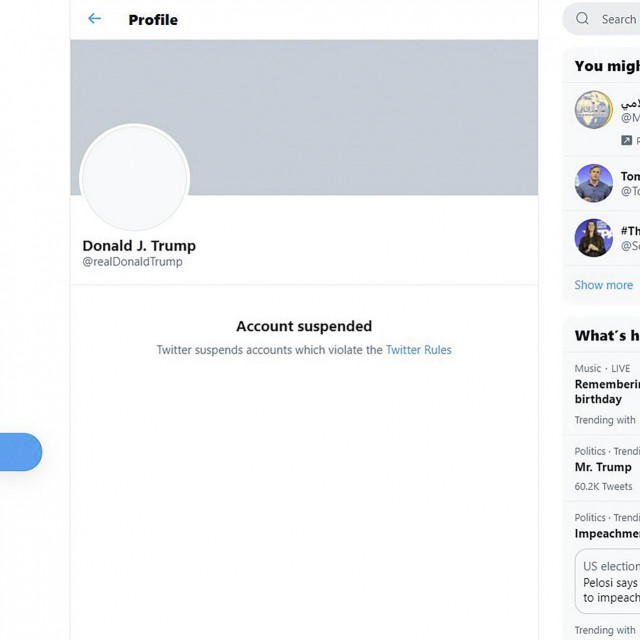The width and height of the screenshot is (640, 640).
Task: Open the Pelosi US election news card
Action: click(610, 582)
